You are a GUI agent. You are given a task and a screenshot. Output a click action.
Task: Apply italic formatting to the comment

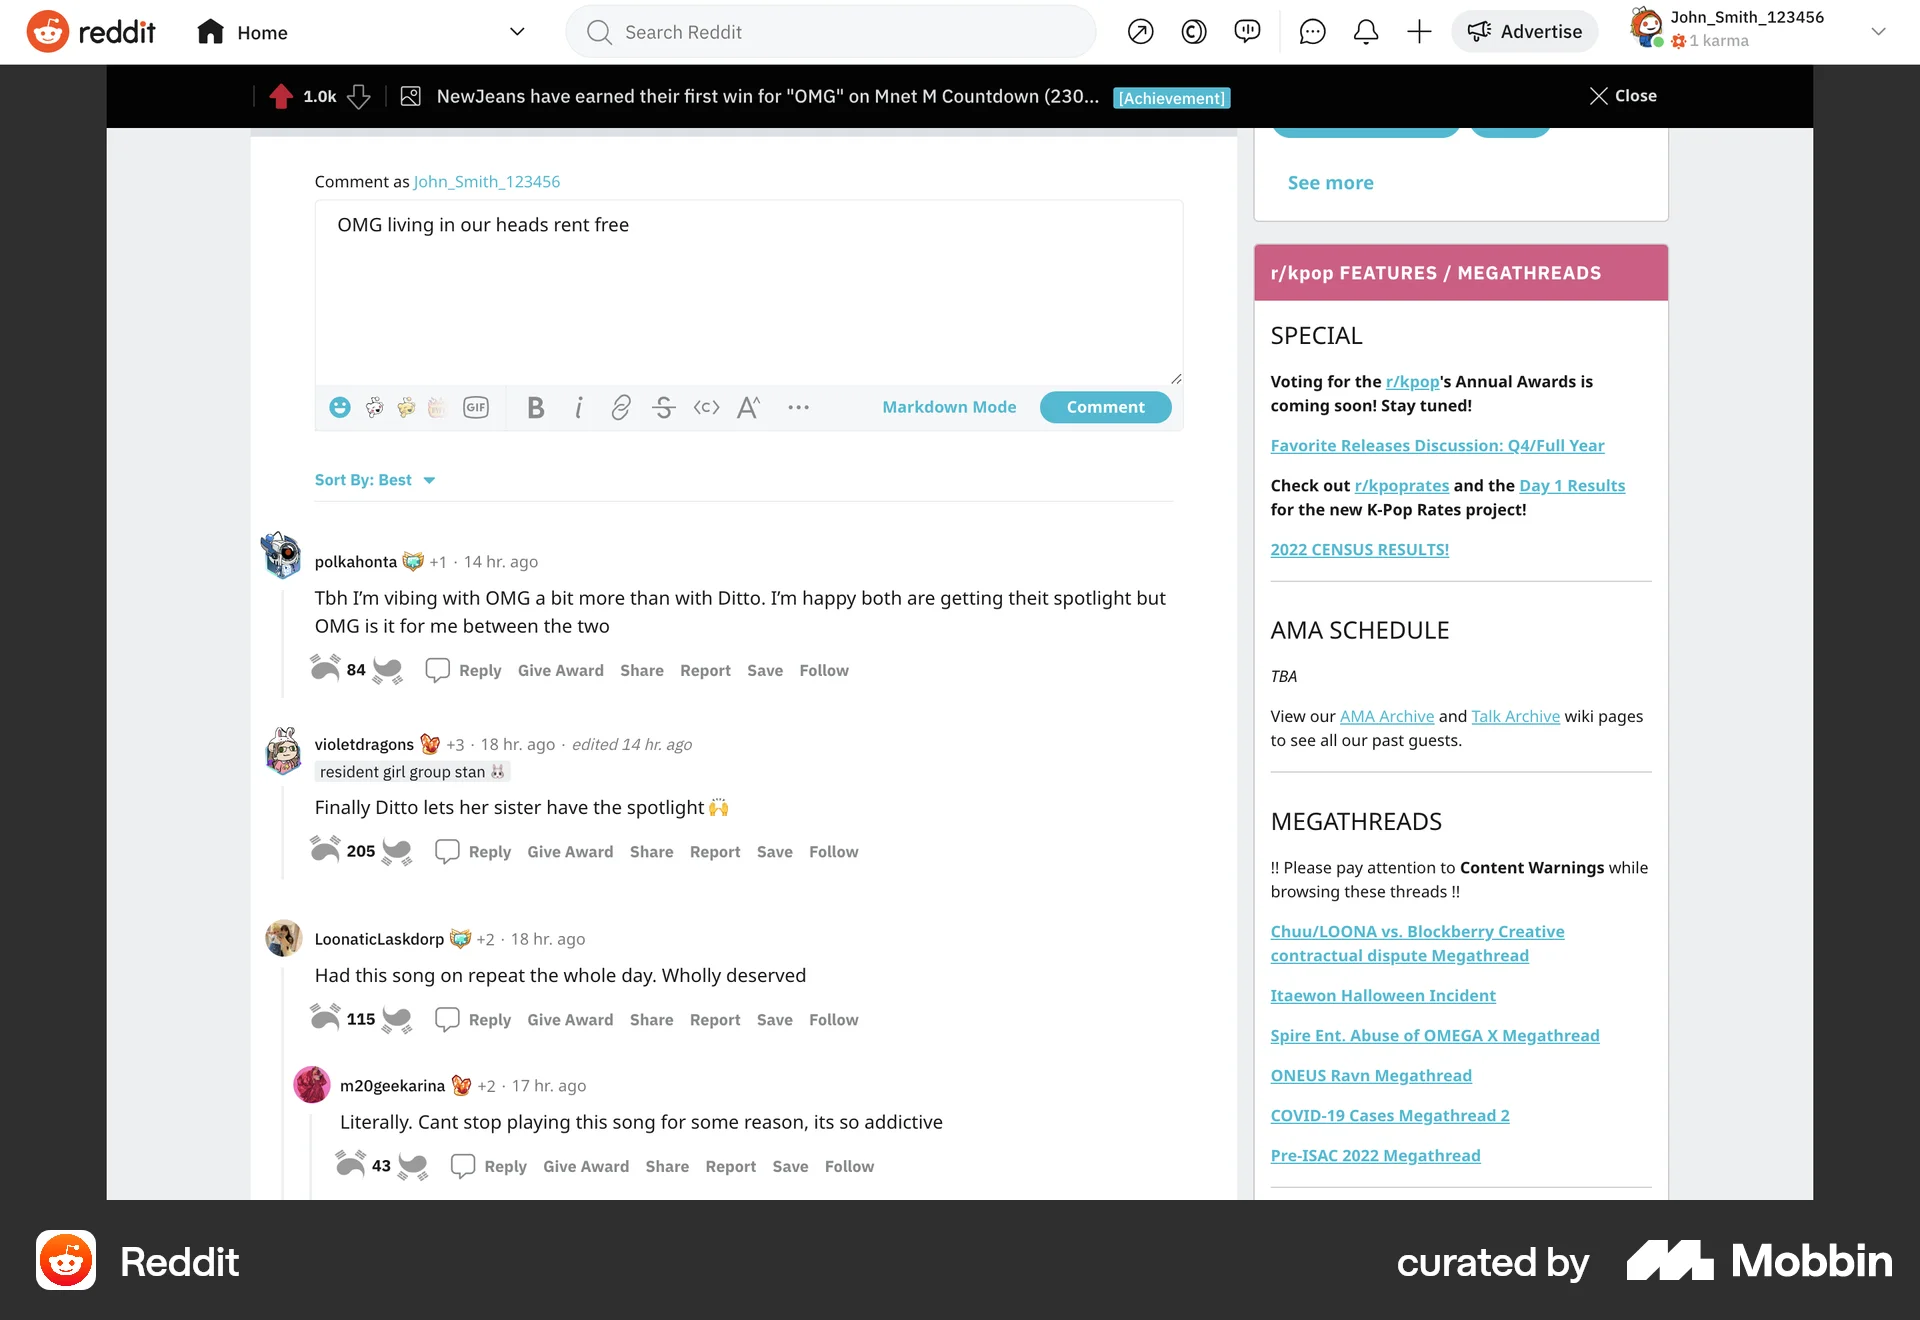pos(579,407)
